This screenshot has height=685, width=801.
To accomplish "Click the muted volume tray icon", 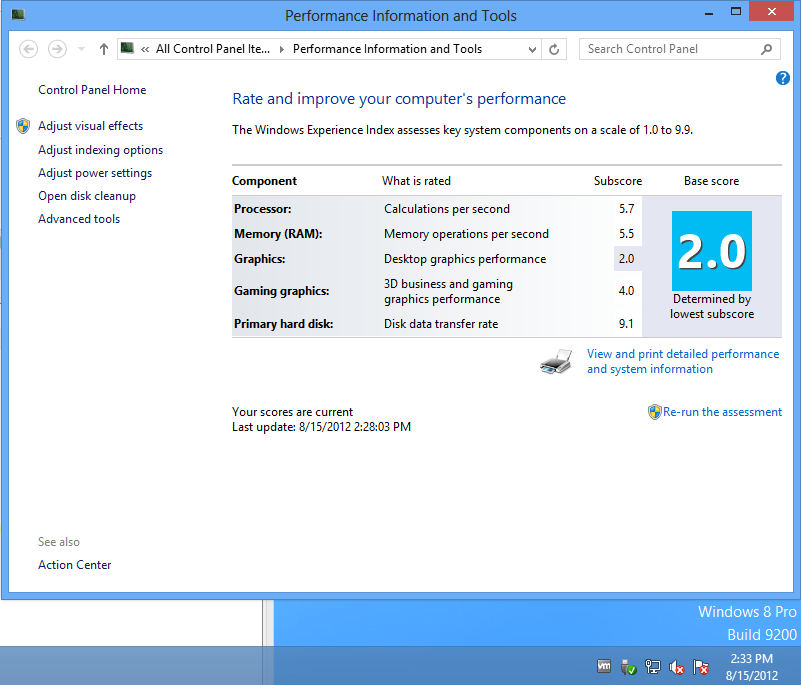I will [677, 667].
